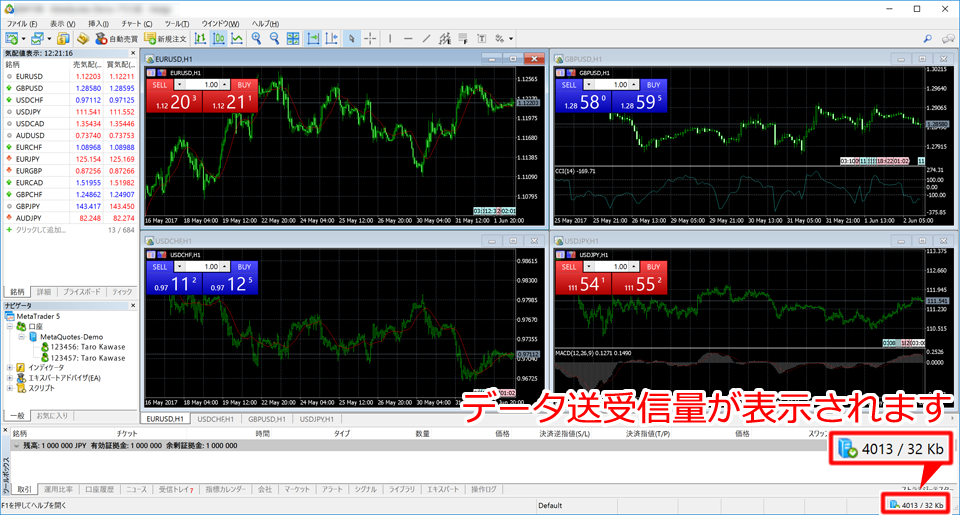Screen dimensions: 960x515
Task: Expand the インディケータ tree node
Action: point(10,367)
